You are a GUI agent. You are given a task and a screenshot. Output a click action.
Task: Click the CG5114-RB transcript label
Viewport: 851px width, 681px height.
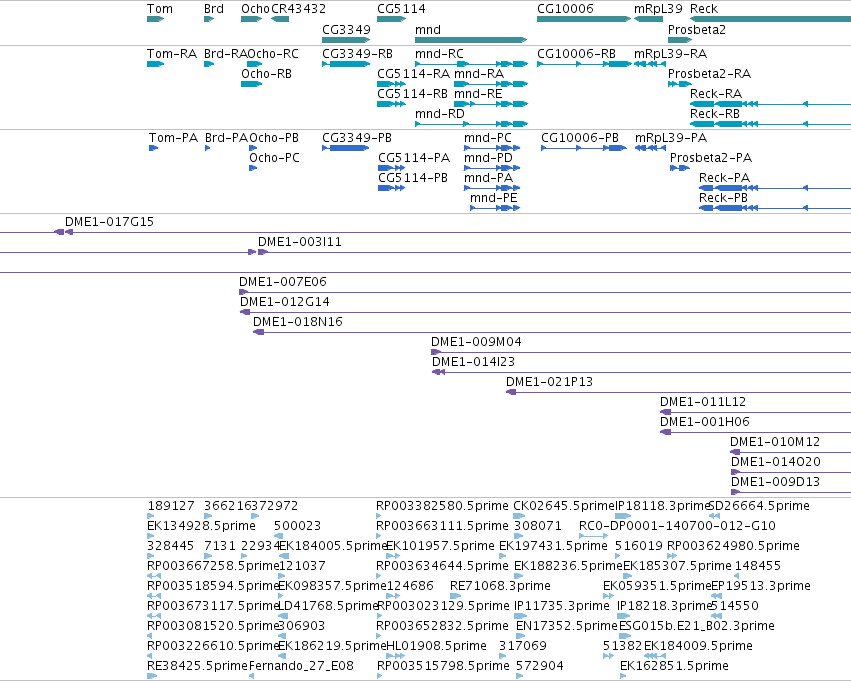click(x=412, y=94)
